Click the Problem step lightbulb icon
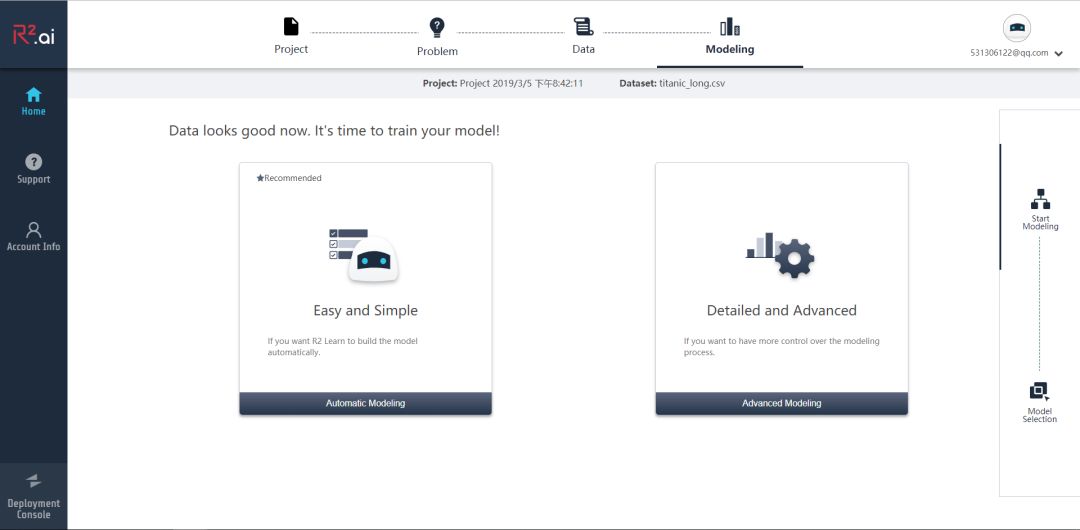Viewport: 1080px width, 530px height. [437, 28]
